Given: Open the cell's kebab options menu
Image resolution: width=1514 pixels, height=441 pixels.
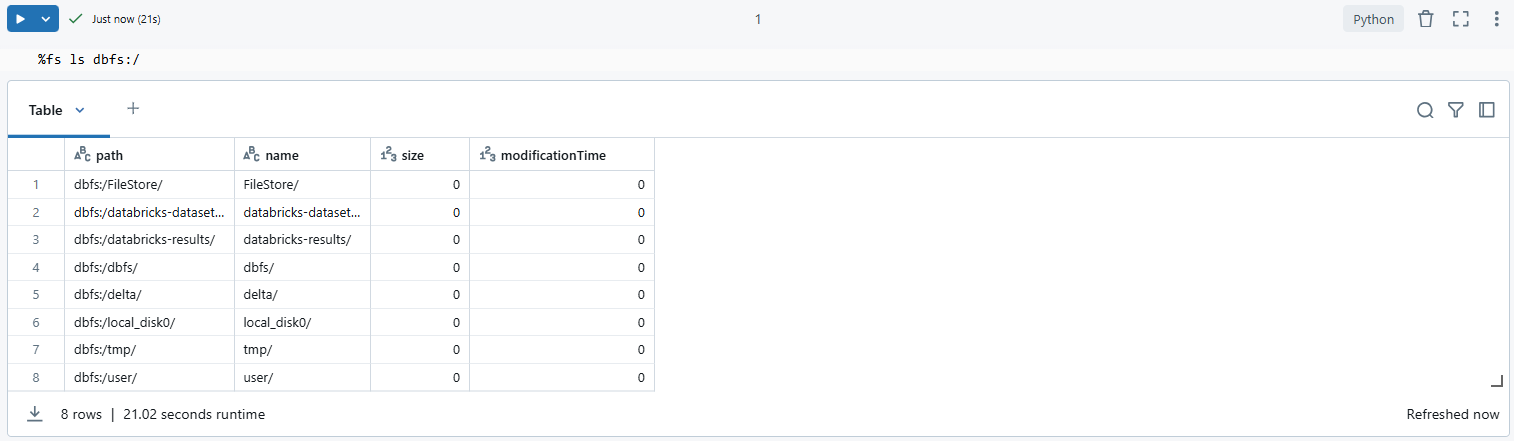Looking at the screenshot, I should 1496,19.
